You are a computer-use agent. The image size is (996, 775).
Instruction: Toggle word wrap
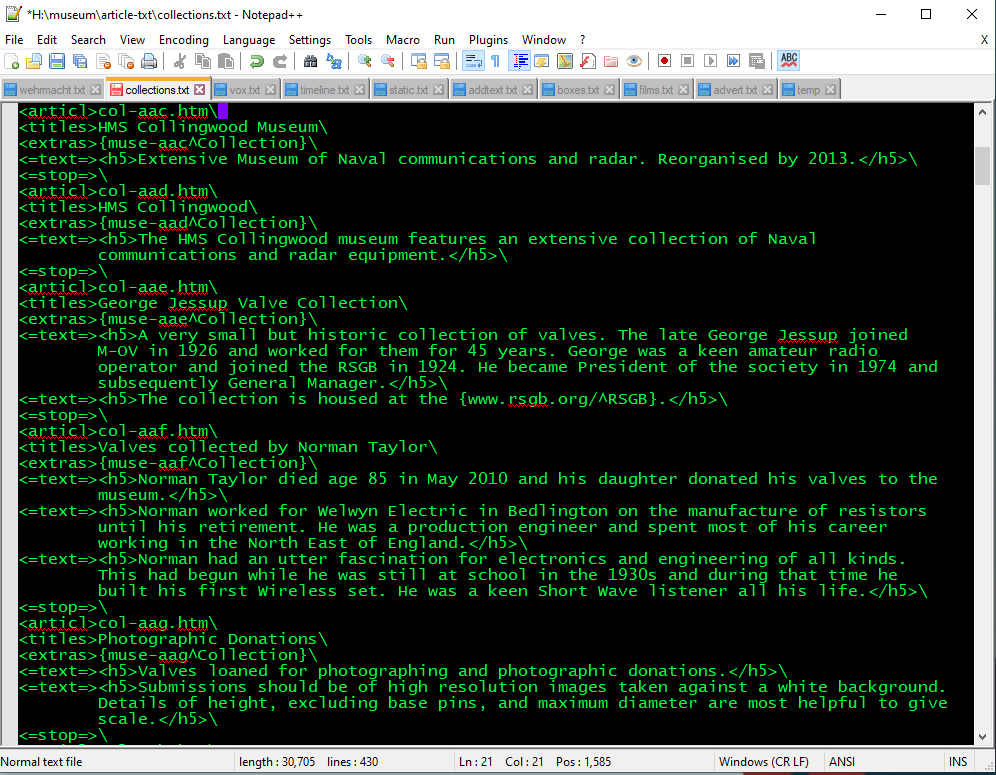coord(473,61)
